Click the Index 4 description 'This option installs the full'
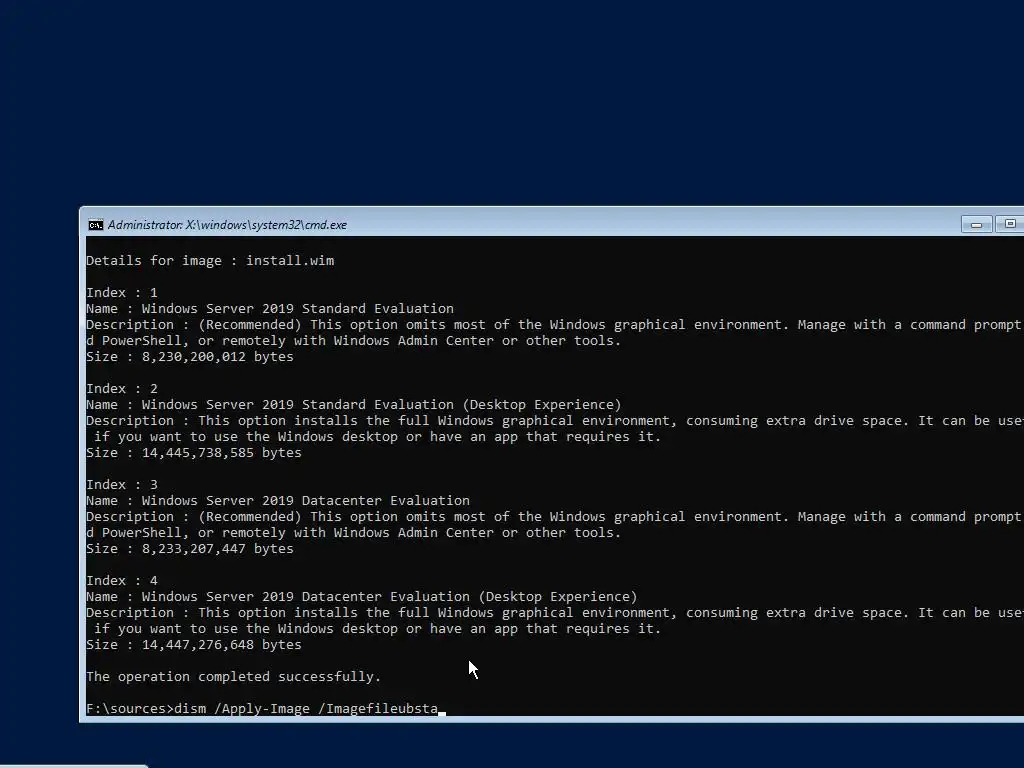This screenshot has height=768, width=1024. click(555, 613)
